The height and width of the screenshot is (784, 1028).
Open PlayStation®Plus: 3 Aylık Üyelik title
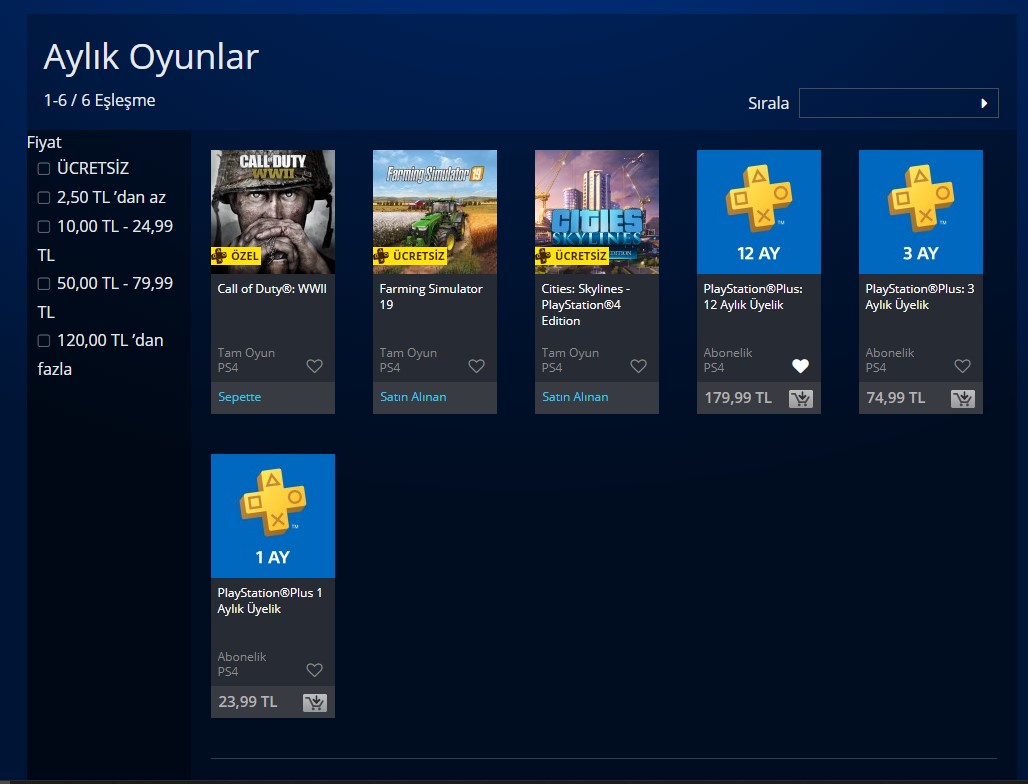point(920,296)
